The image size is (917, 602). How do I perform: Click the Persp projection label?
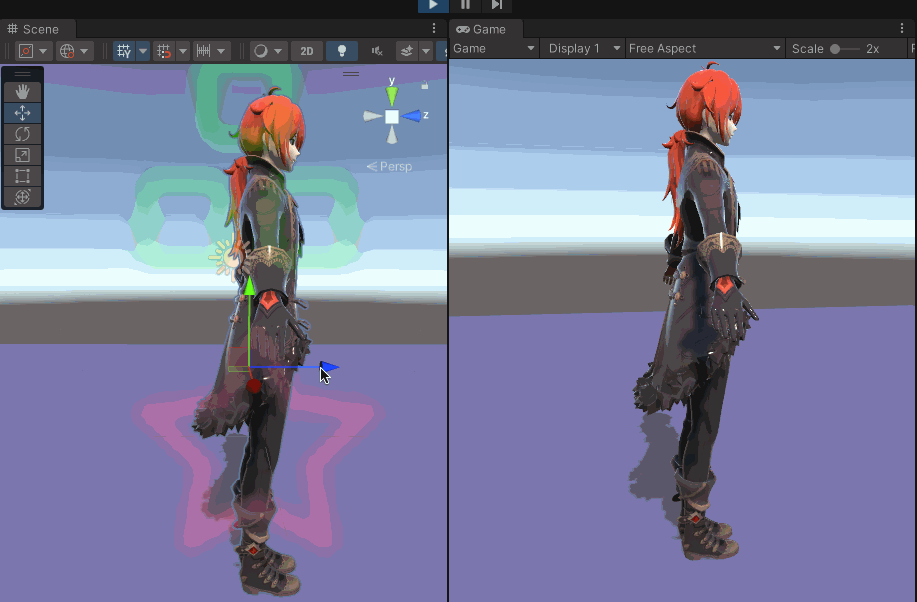coord(390,166)
